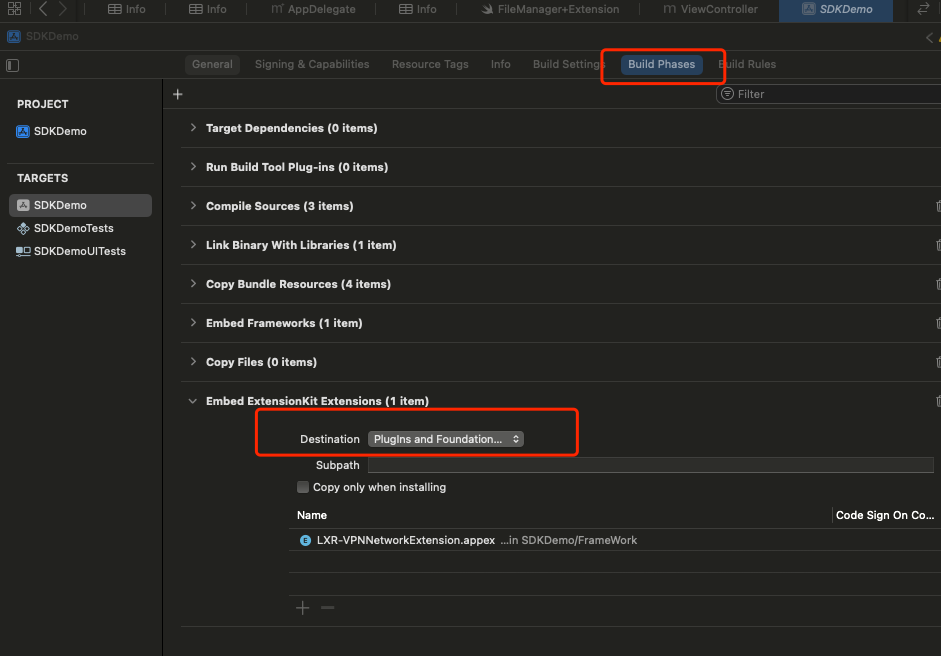Switch to the General tab
941x656 pixels.
pos(212,64)
